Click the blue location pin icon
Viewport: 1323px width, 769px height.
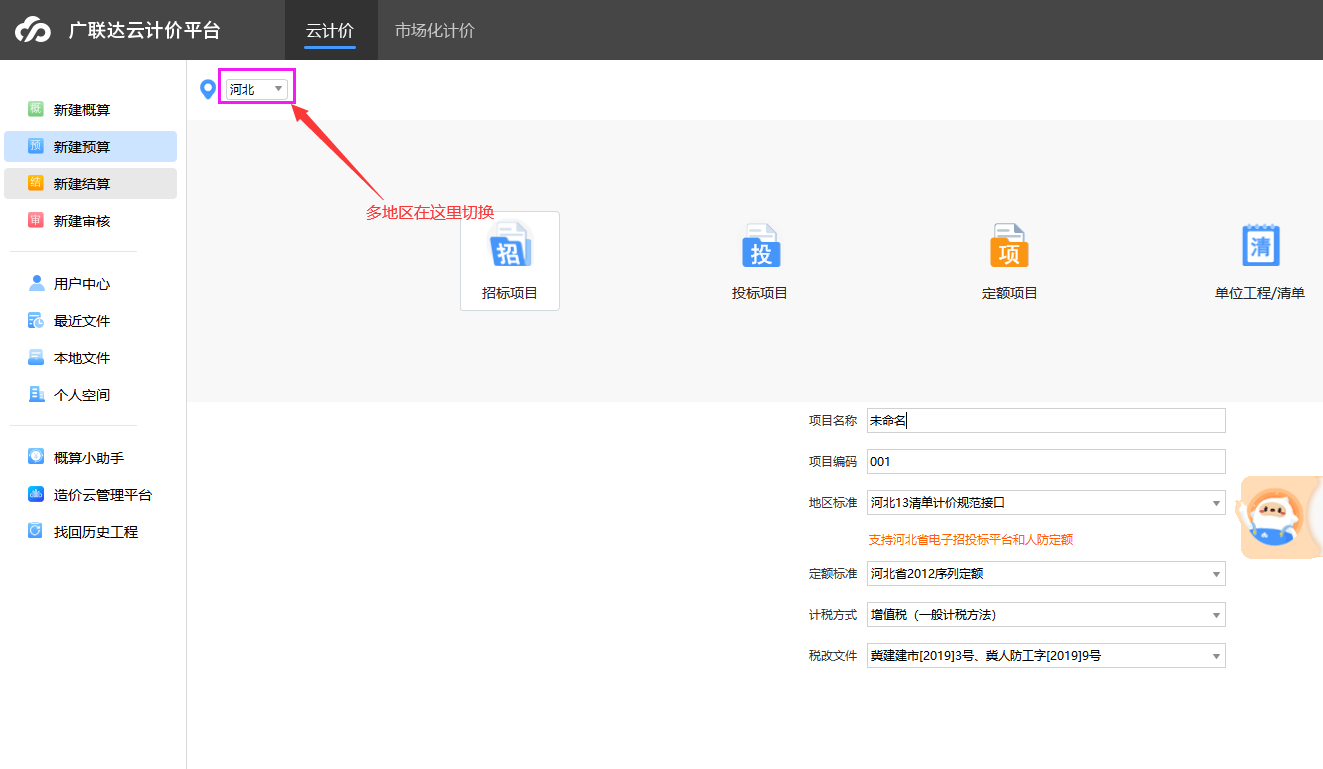click(208, 89)
